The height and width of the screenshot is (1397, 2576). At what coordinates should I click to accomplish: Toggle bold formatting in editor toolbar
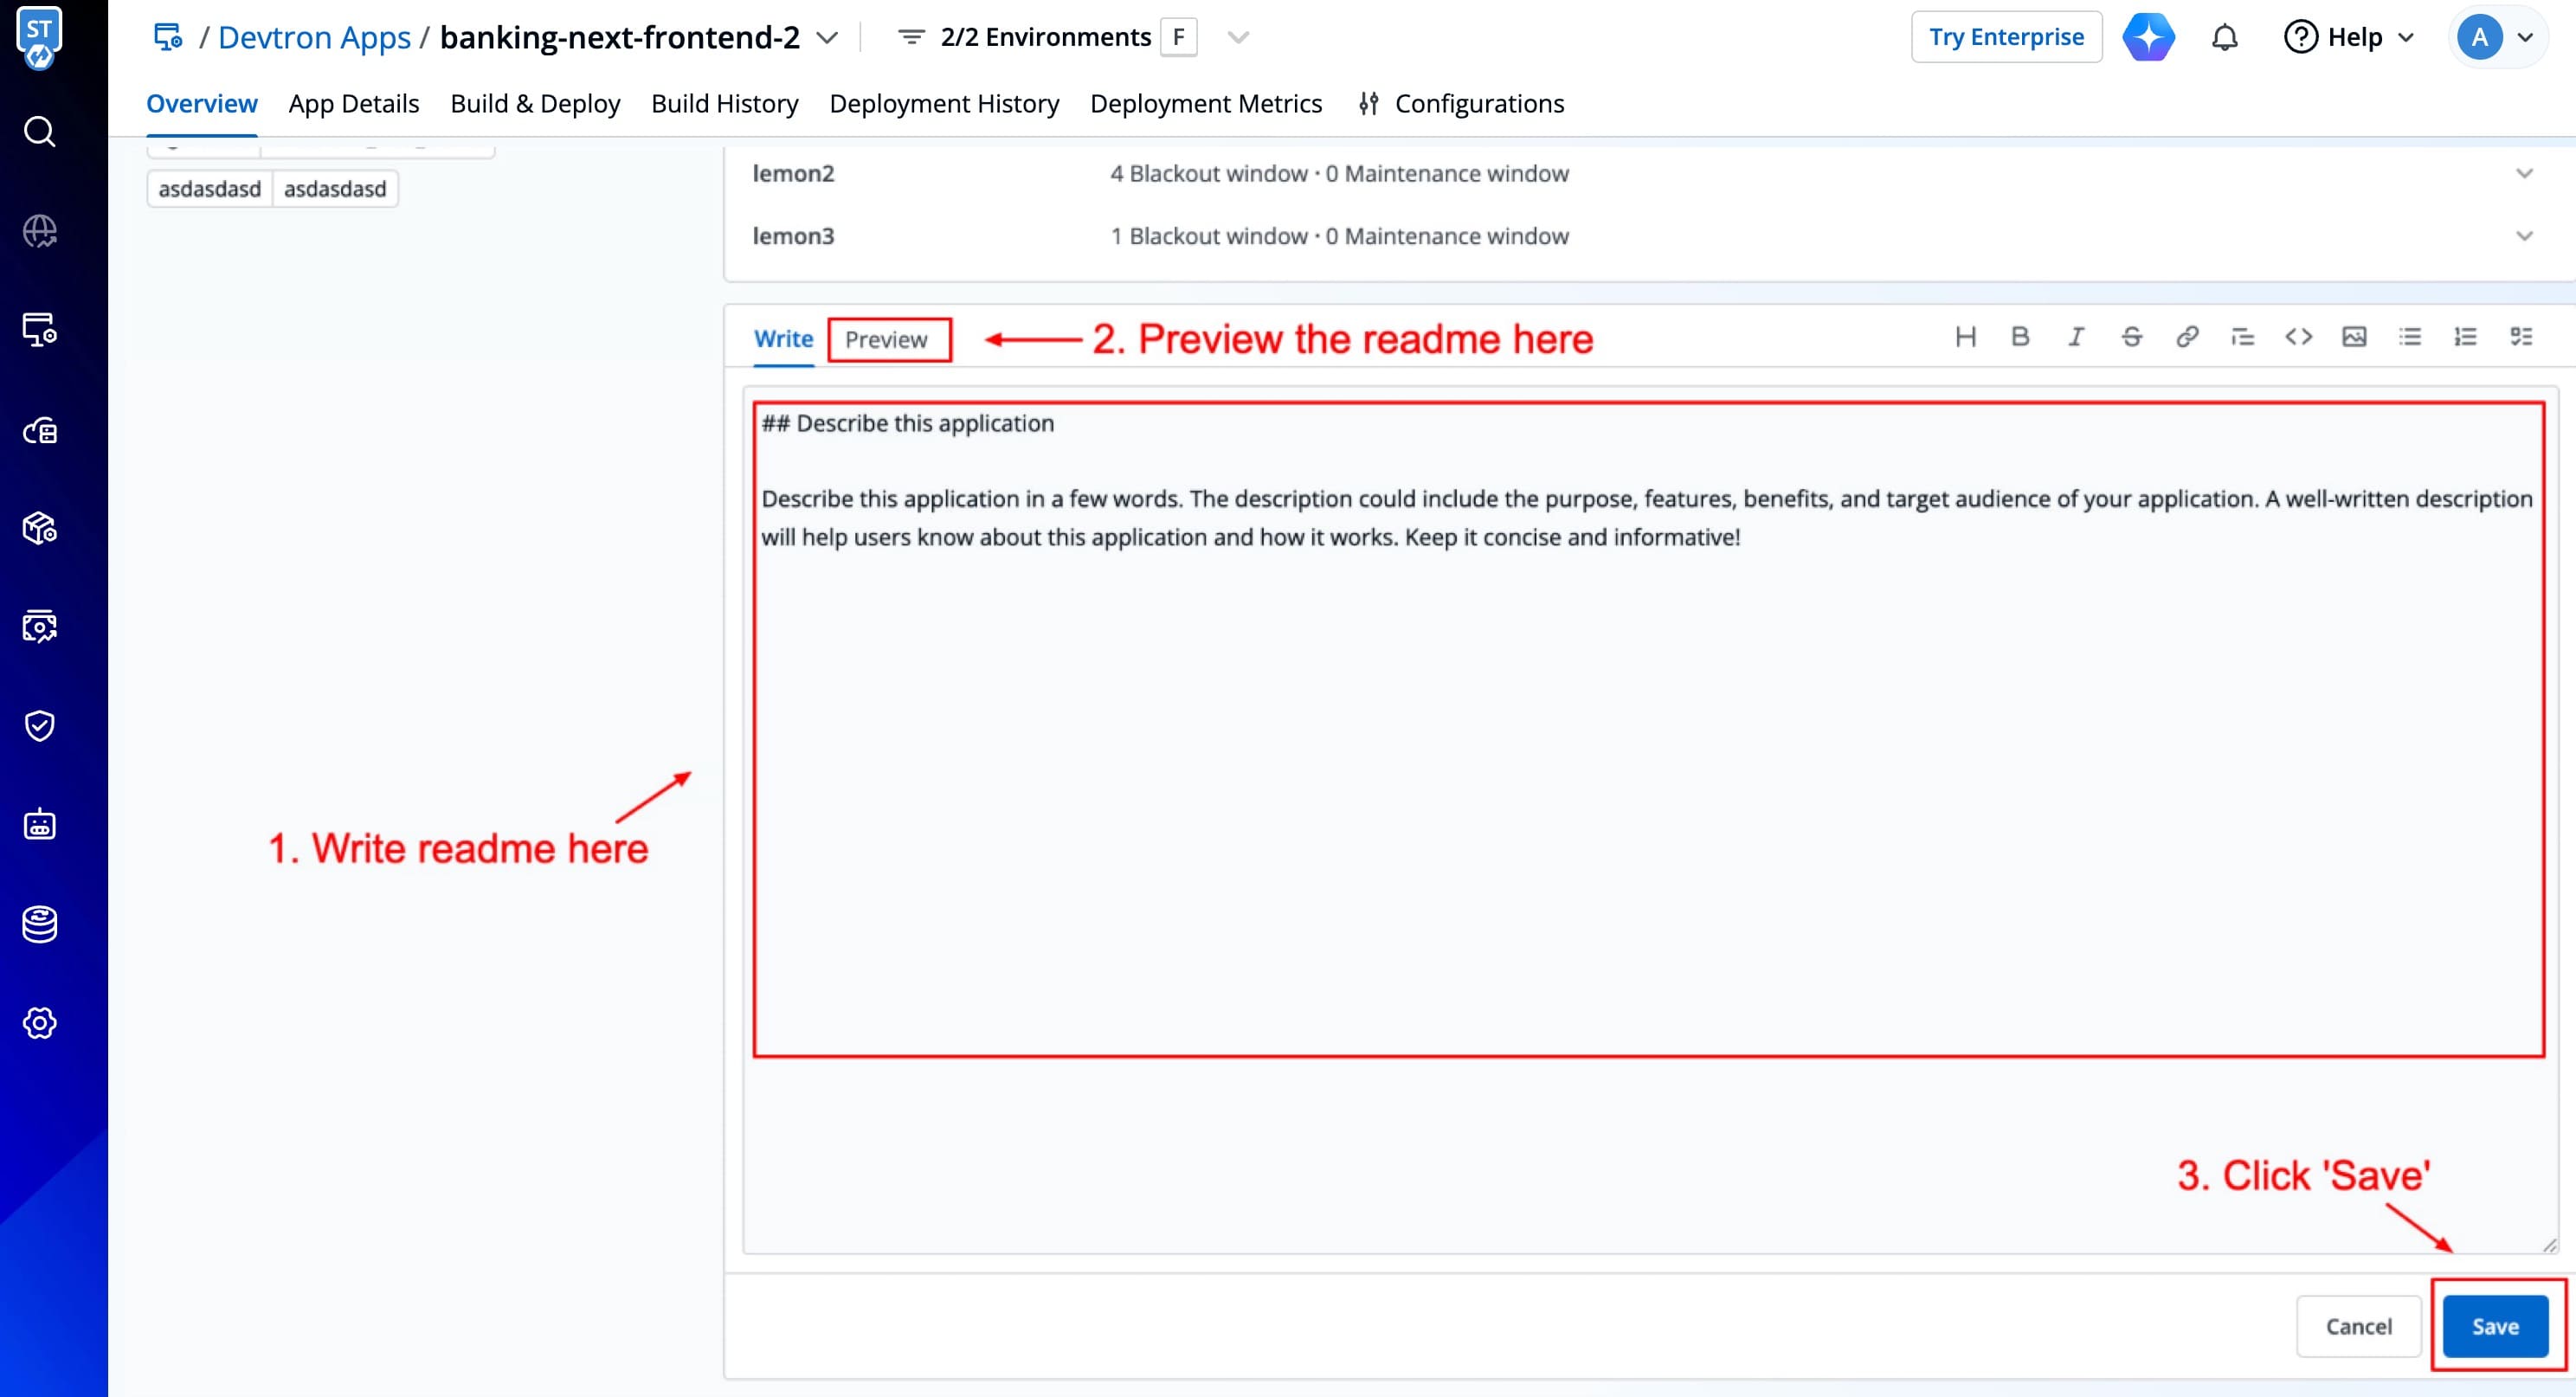(x=2020, y=337)
